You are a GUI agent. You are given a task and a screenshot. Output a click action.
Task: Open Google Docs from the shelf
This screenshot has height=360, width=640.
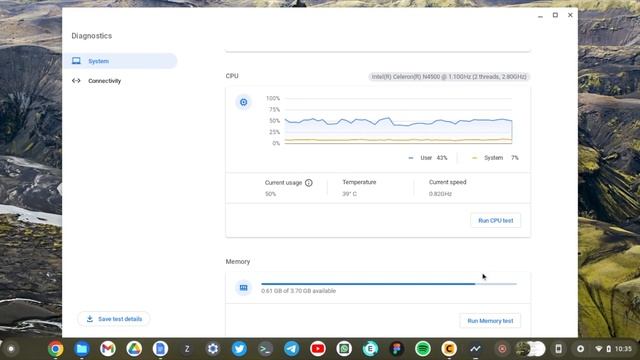click(x=160, y=349)
